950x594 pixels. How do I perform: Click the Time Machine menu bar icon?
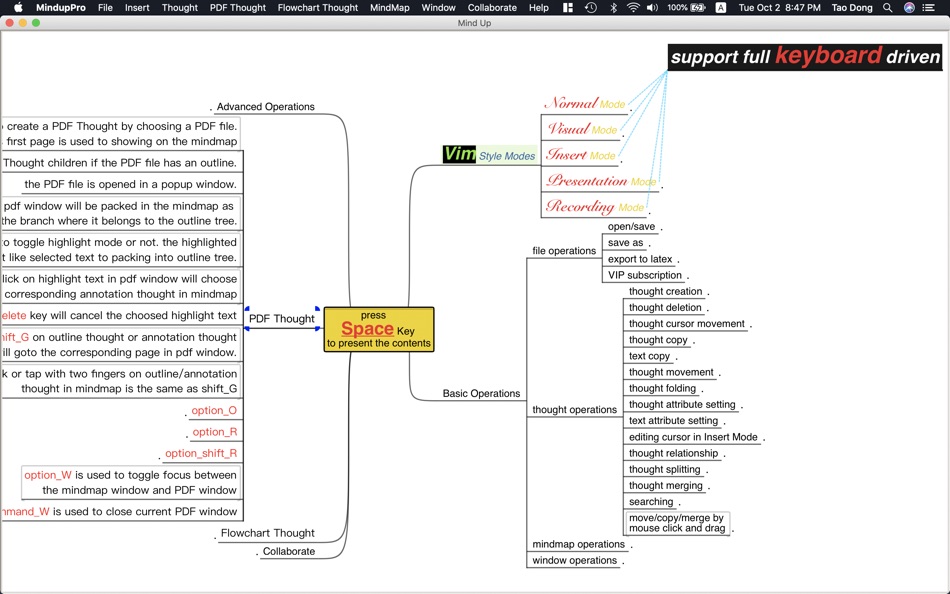[x=591, y=8]
